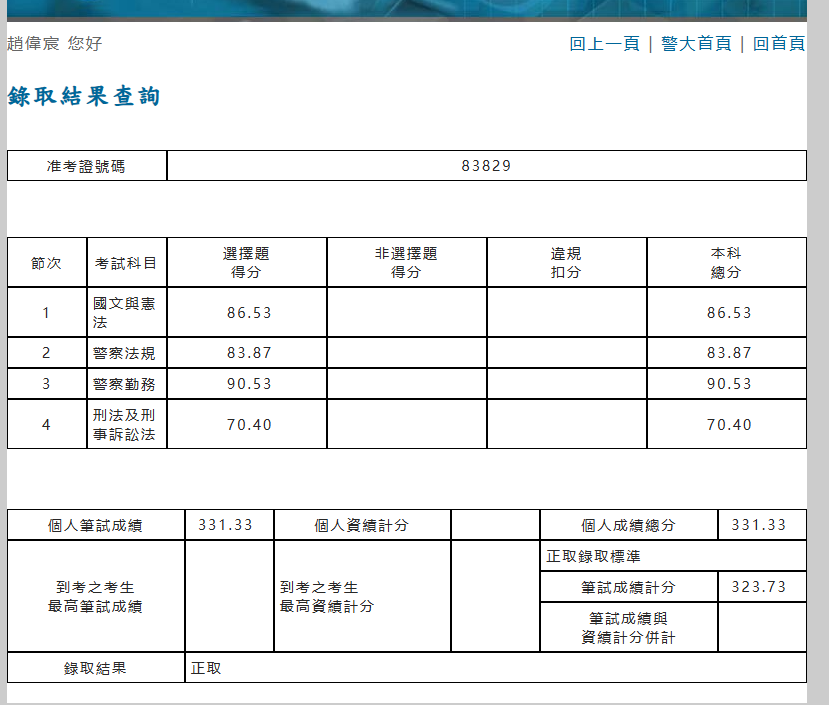Click the 回上一頁 link

click(x=604, y=43)
